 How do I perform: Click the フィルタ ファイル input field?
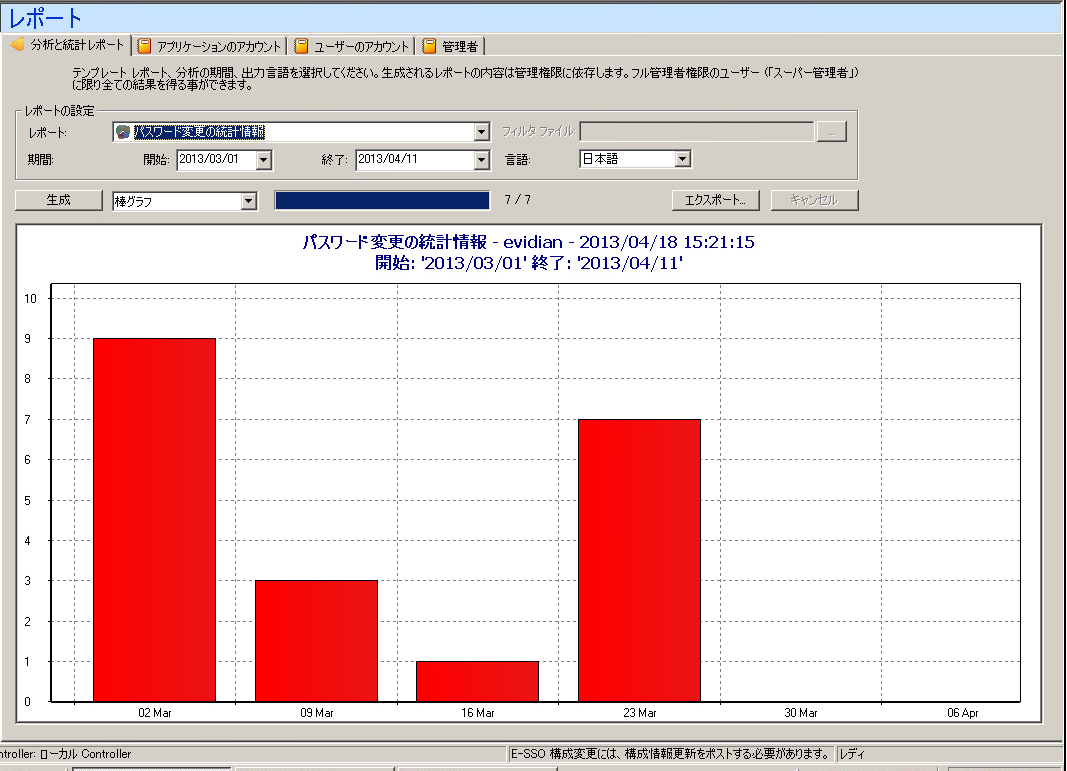697,132
